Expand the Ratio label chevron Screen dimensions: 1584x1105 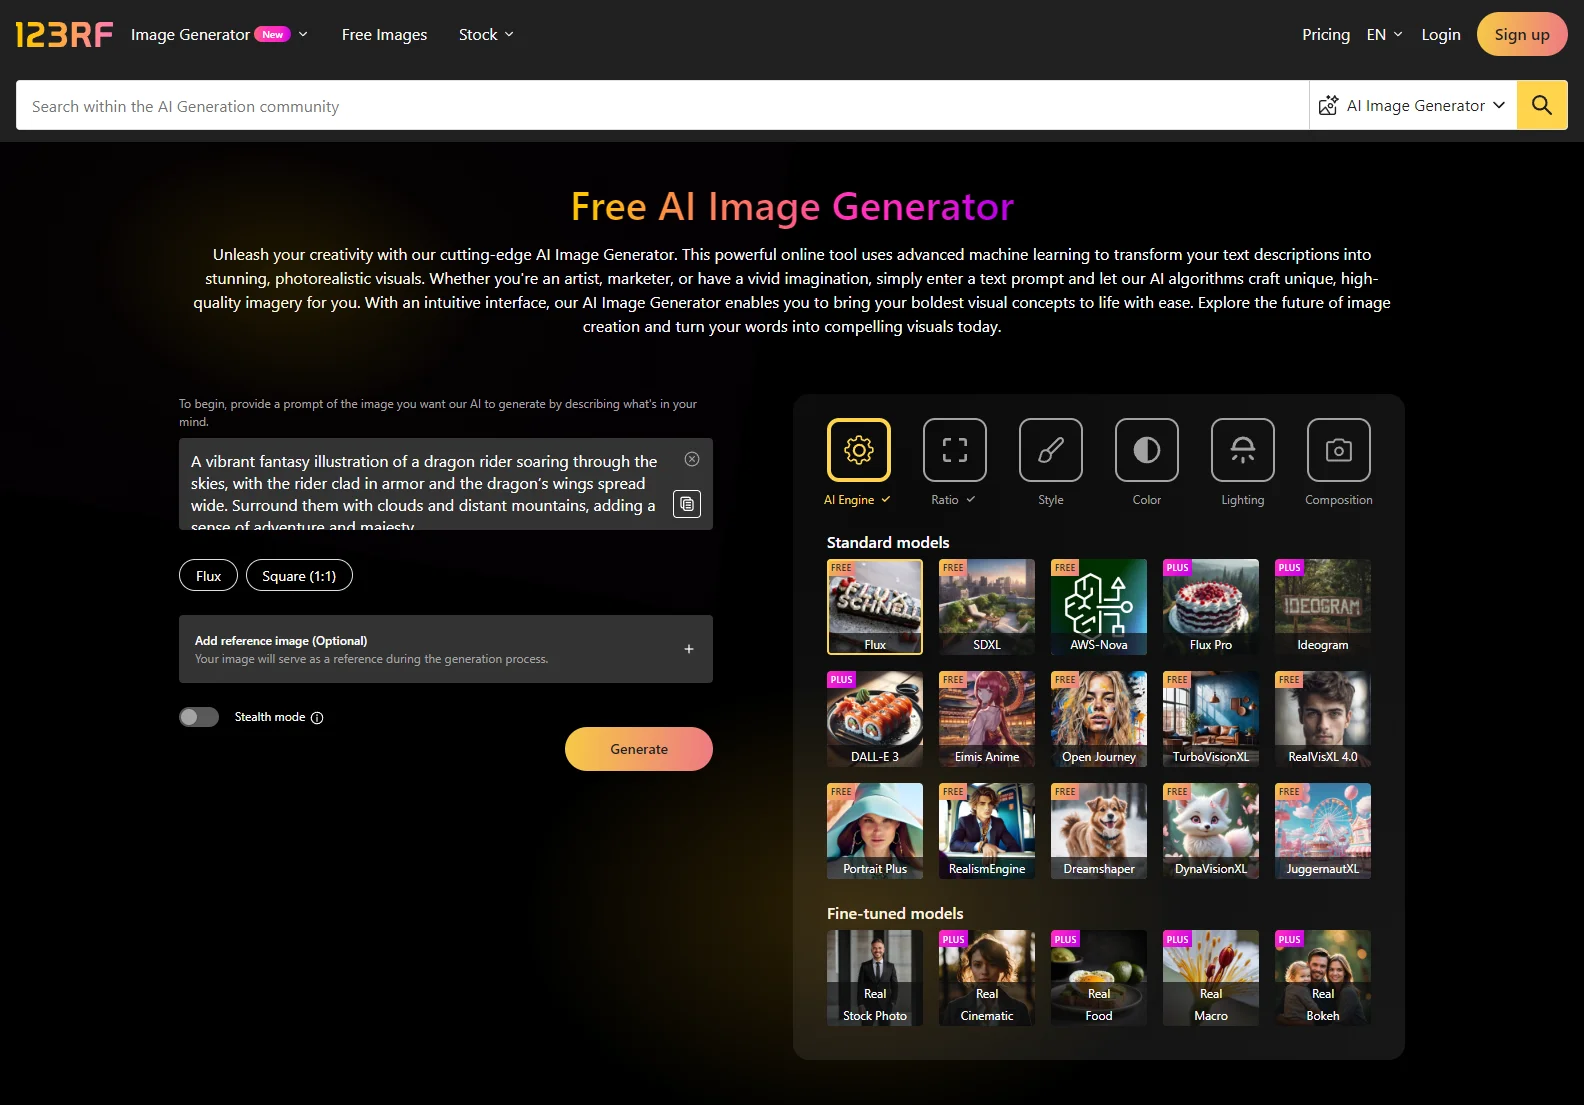970,500
